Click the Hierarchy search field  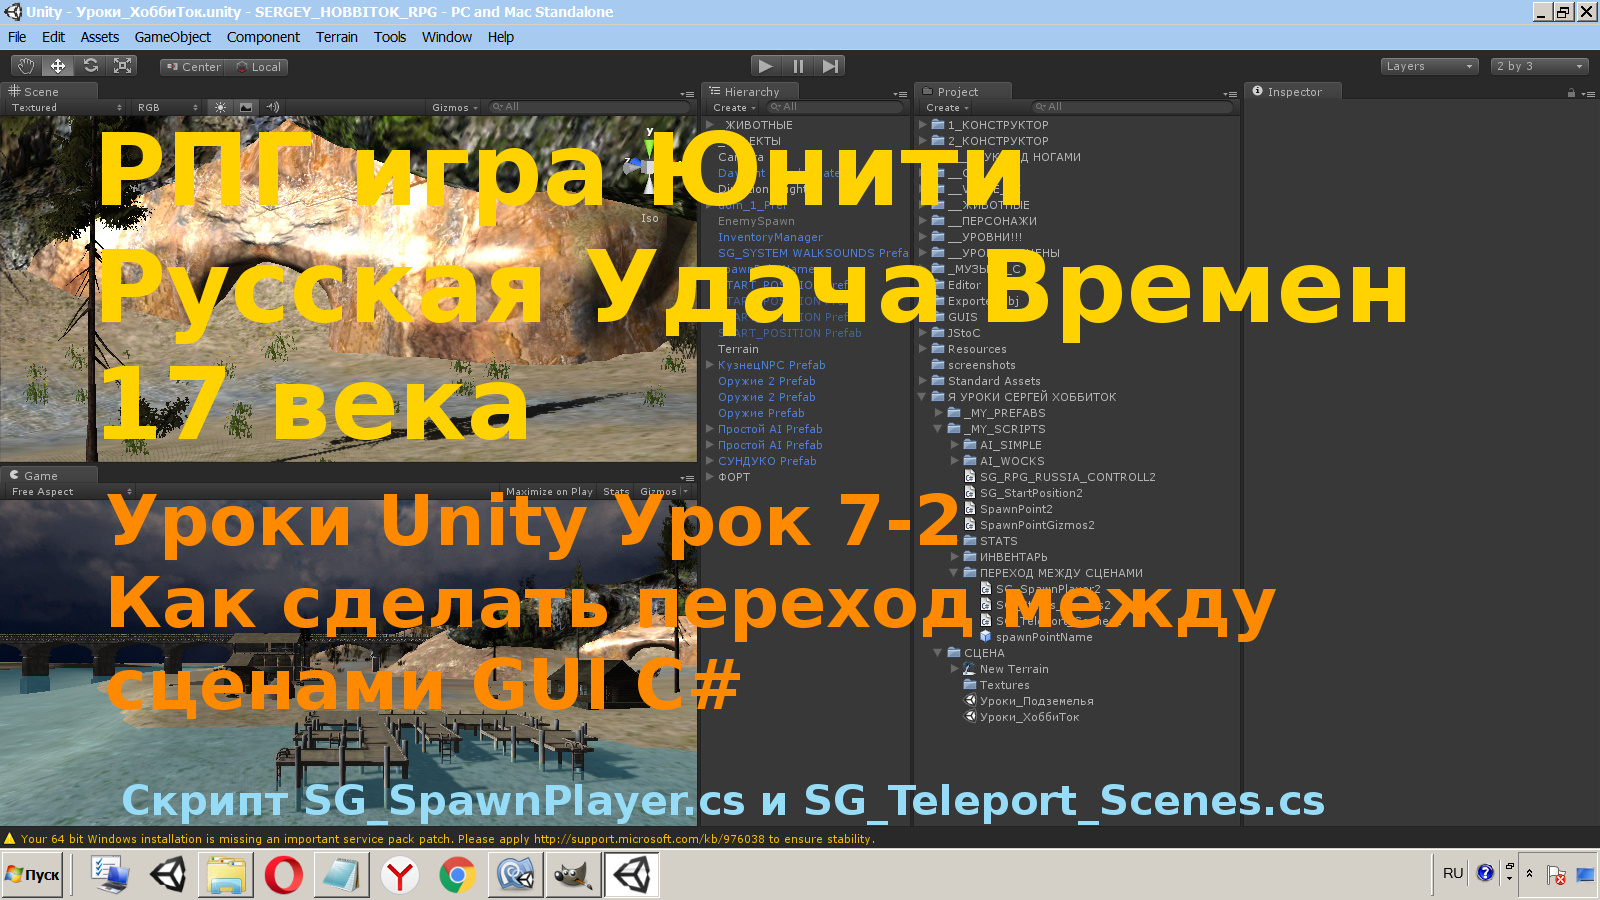[x=835, y=107]
